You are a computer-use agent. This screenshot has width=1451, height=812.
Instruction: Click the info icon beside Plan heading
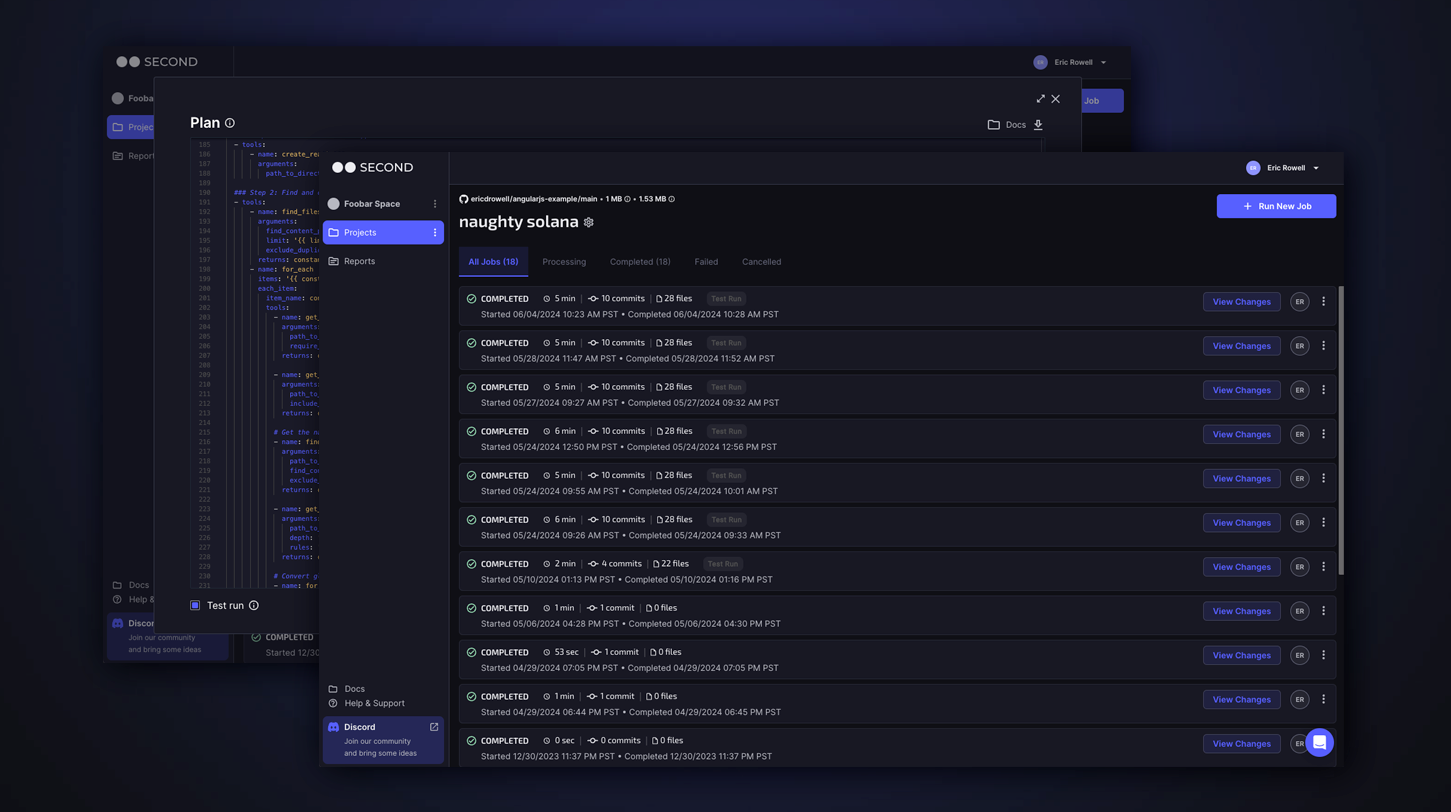tap(230, 123)
